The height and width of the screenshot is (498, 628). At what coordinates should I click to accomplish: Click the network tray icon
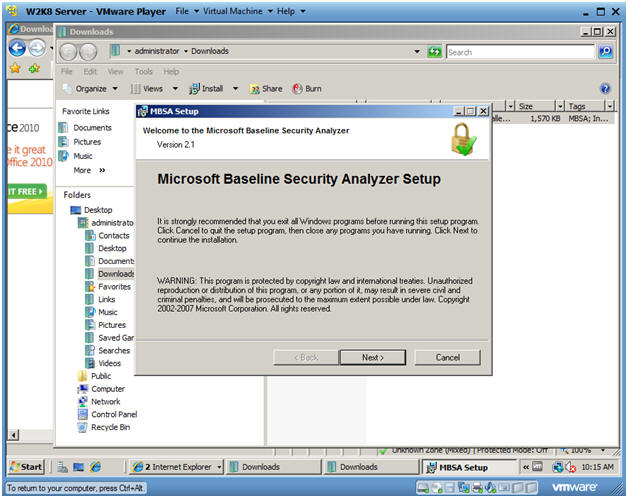(558, 467)
